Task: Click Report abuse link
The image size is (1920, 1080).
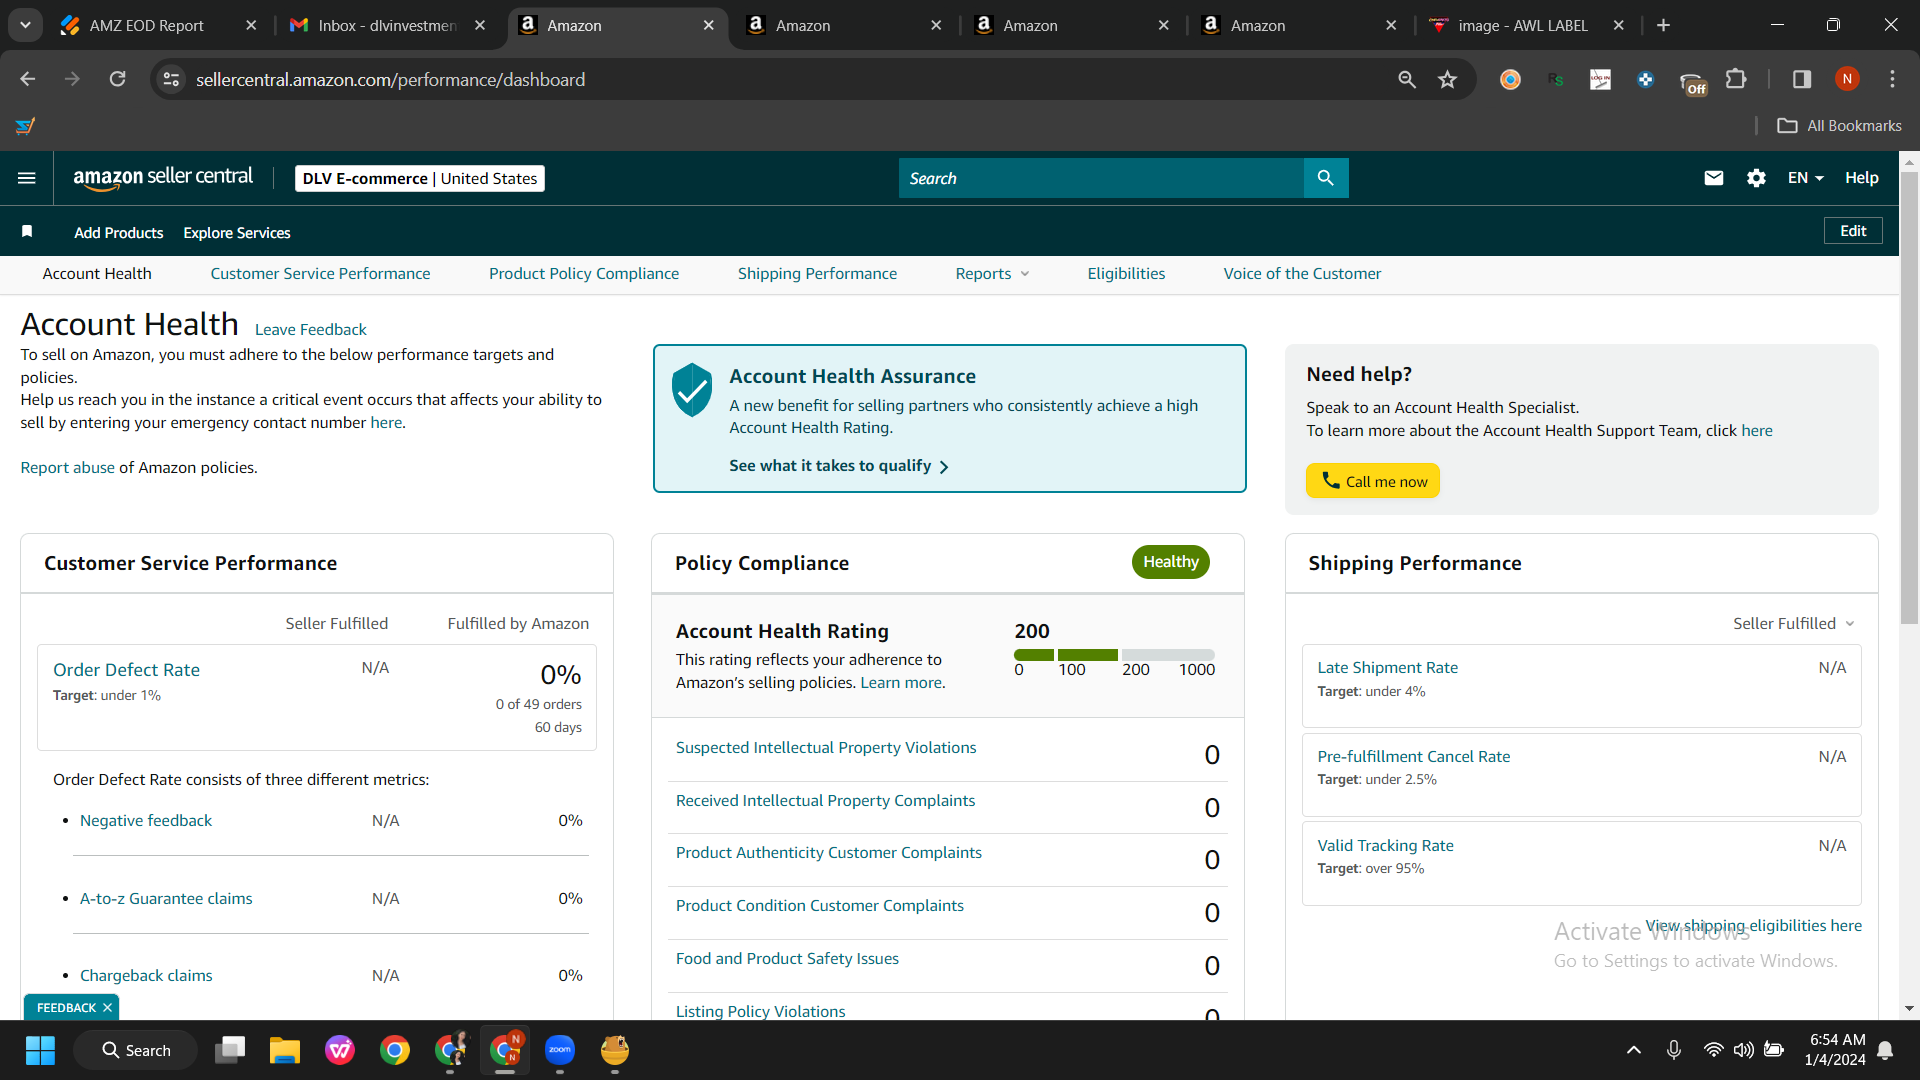Action: [x=68, y=468]
